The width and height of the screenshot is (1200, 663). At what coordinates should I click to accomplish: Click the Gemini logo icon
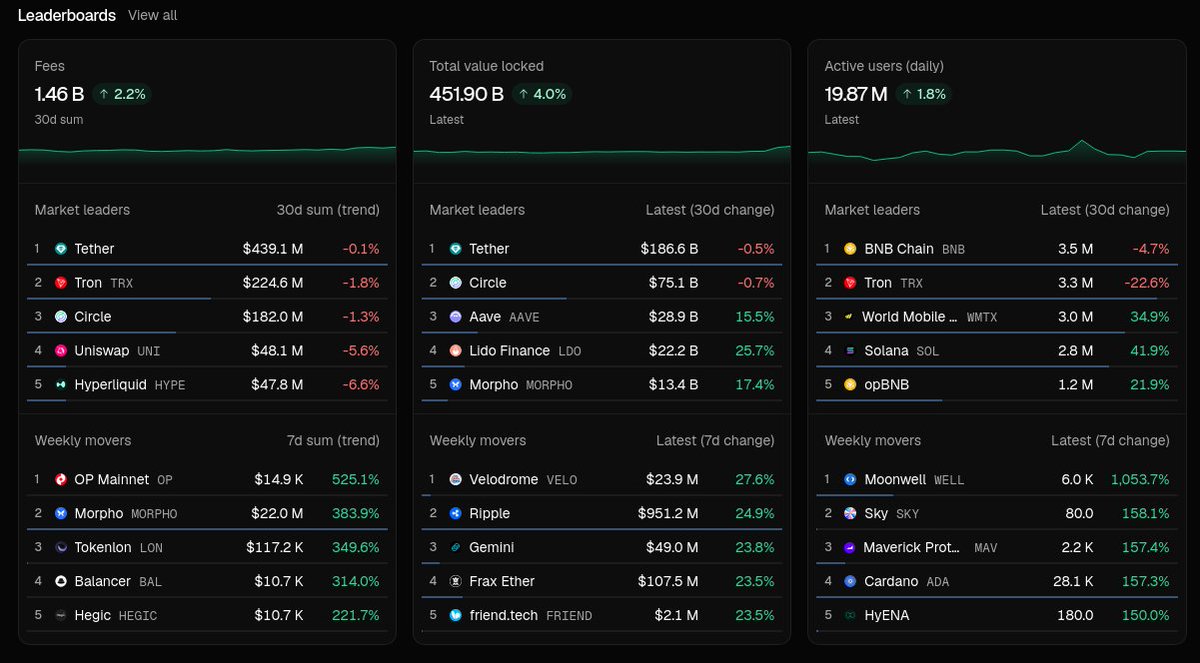point(456,548)
